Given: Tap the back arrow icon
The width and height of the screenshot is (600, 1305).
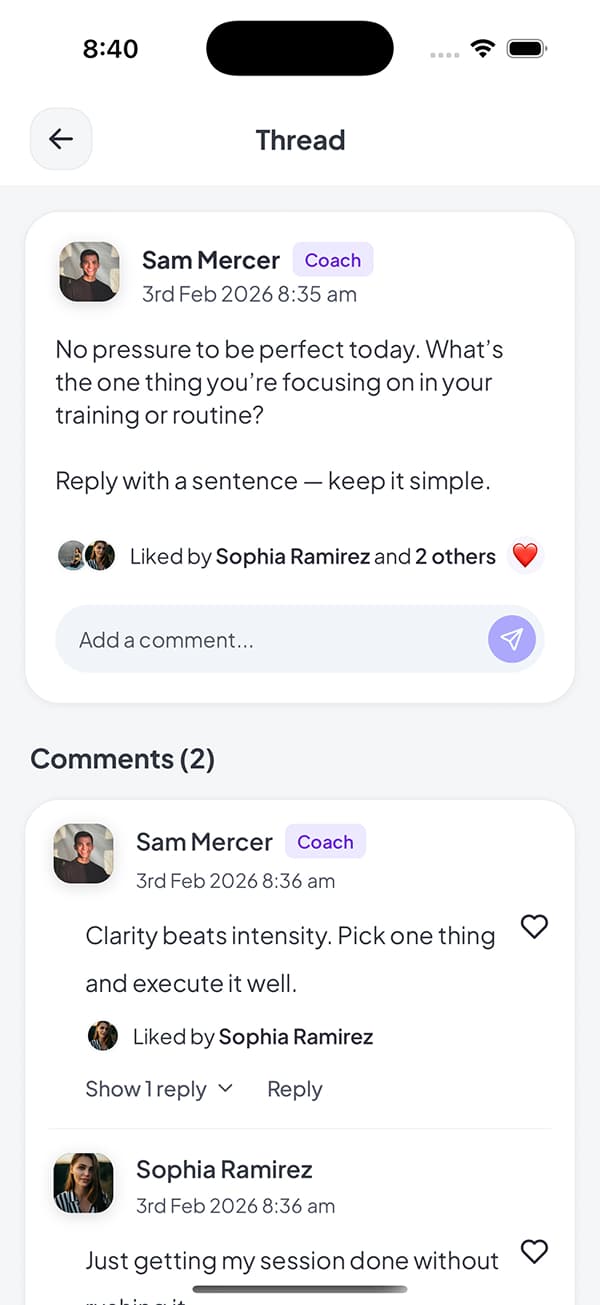Looking at the screenshot, I should pos(61,139).
